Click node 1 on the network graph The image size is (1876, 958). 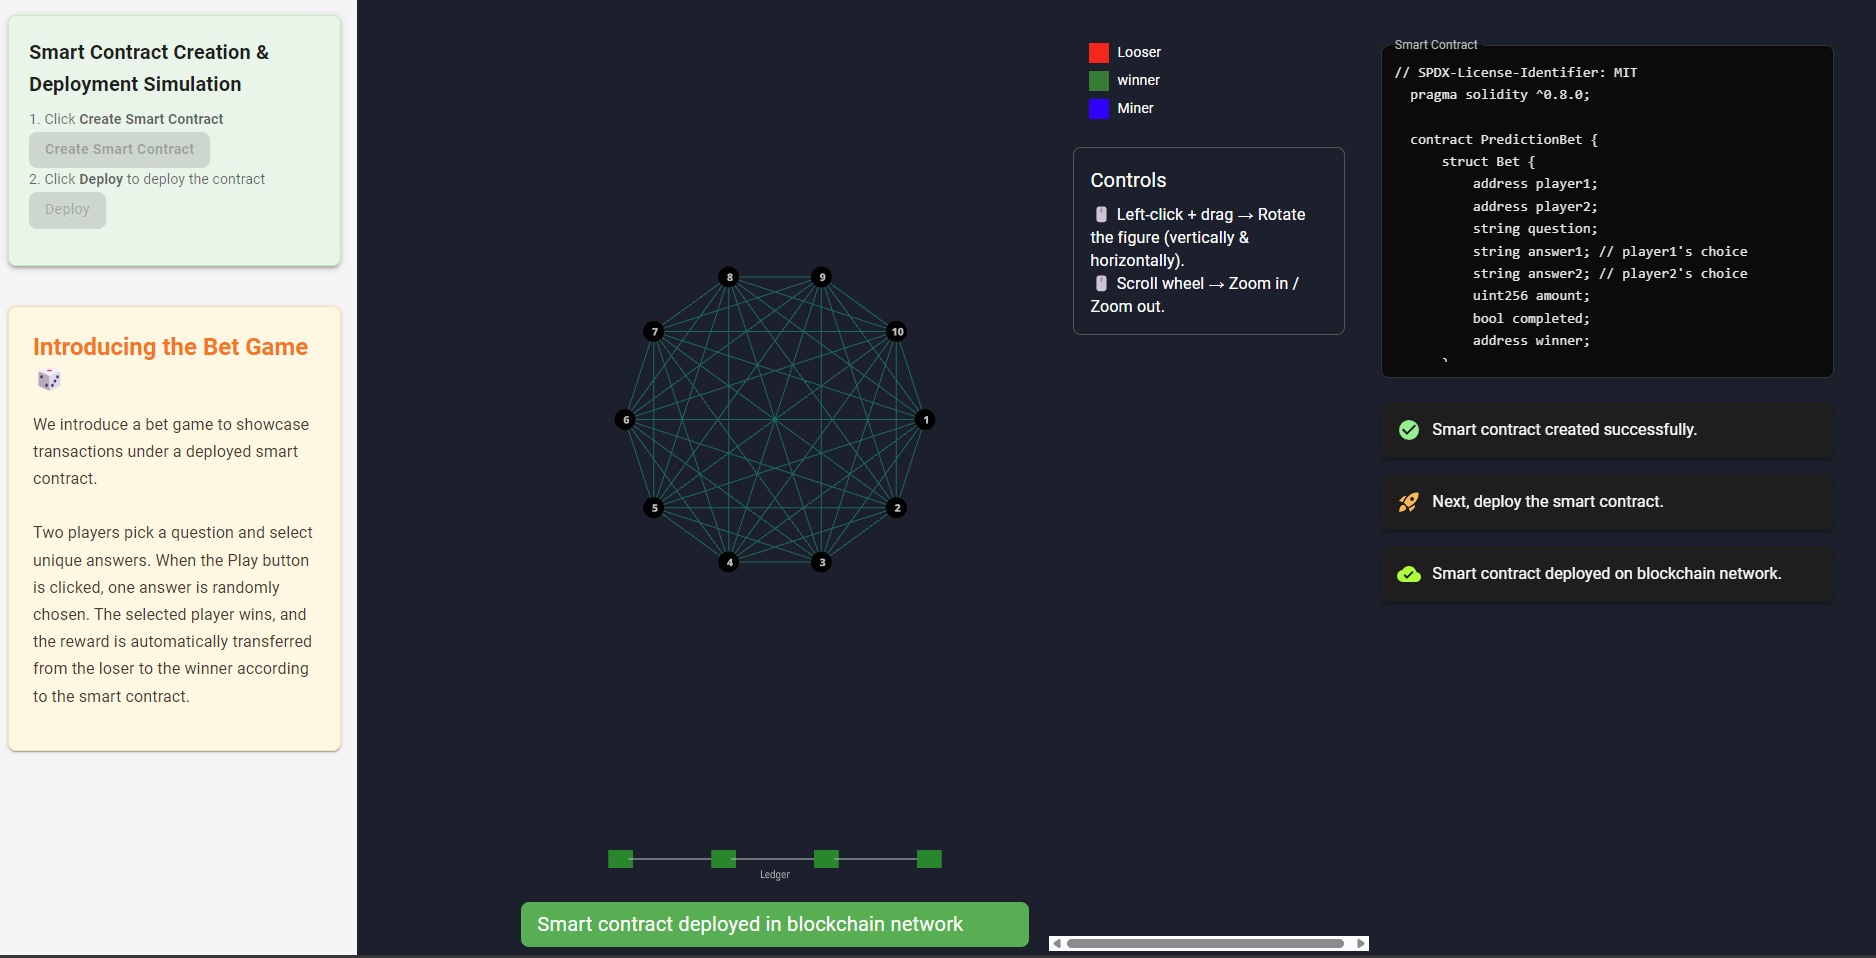[925, 420]
